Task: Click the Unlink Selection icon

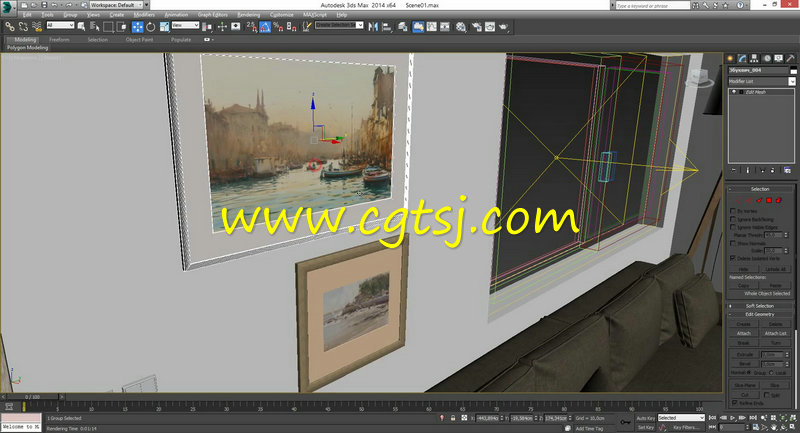Action: pyautogui.click(x=23, y=27)
